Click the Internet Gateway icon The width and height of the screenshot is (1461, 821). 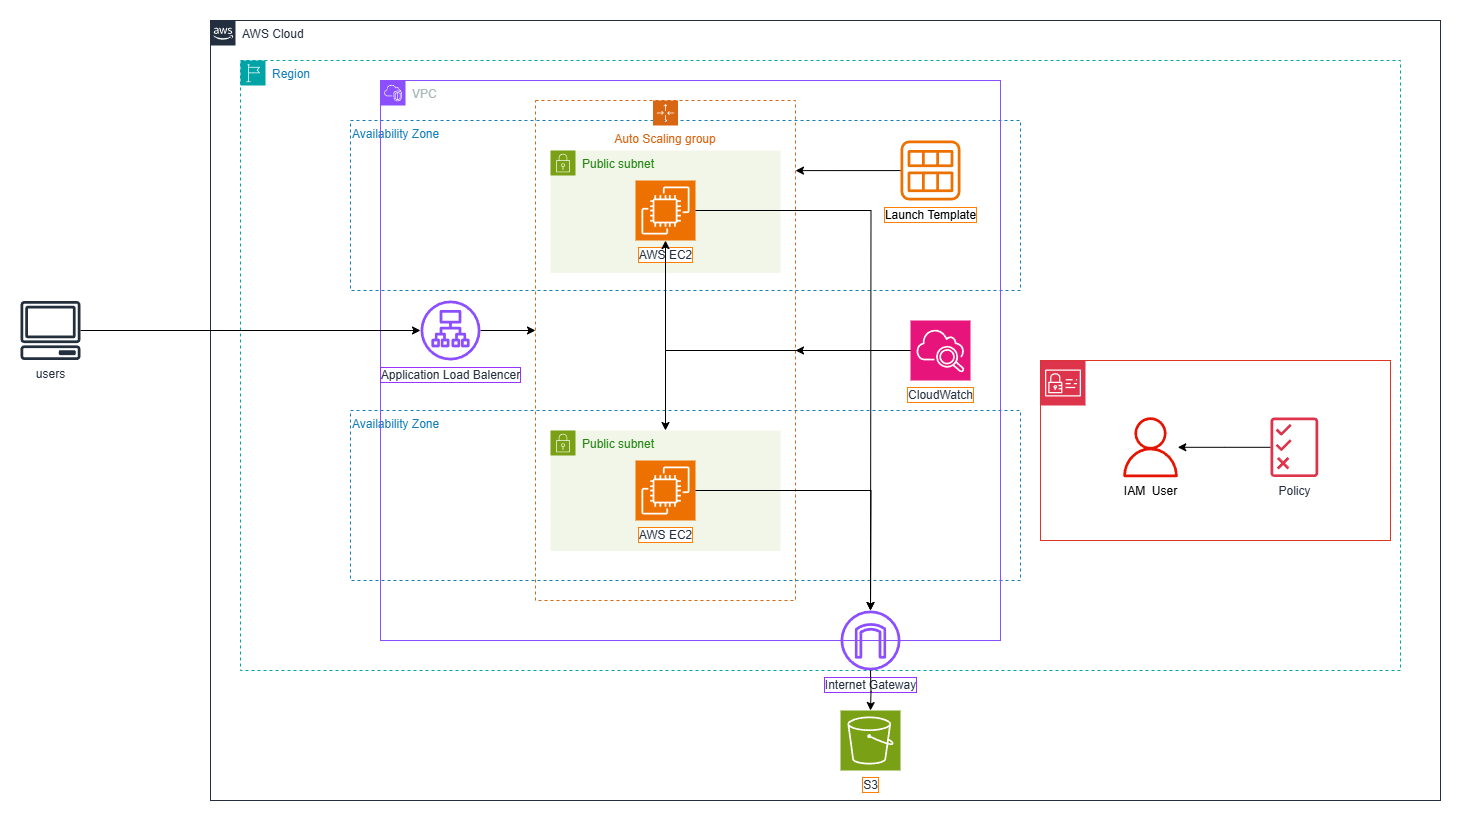(x=870, y=641)
